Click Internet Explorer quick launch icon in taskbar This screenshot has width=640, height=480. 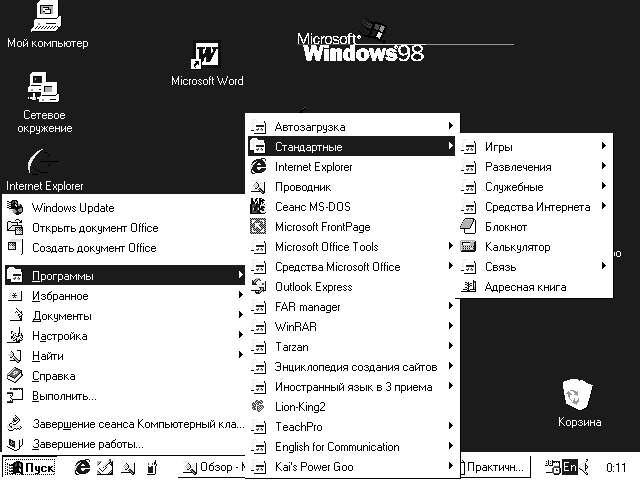[82, 467]
